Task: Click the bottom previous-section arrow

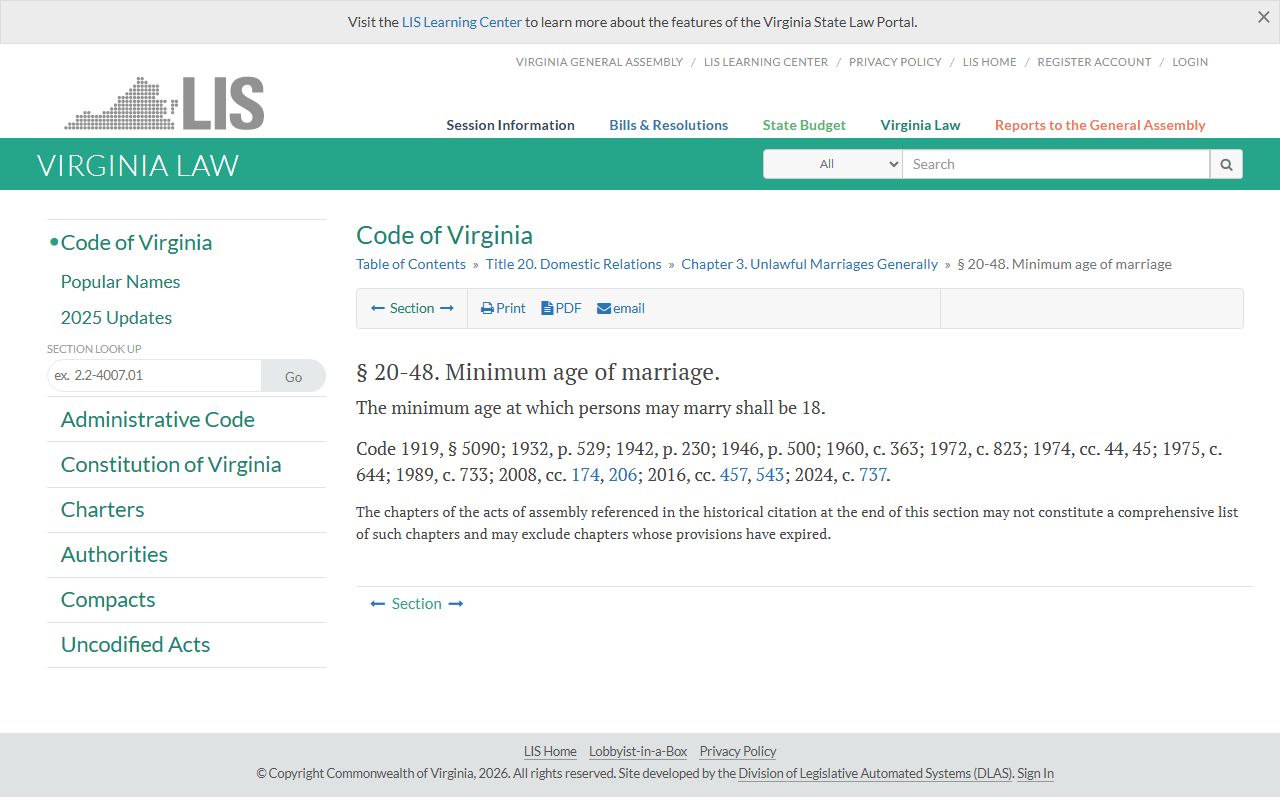Action: pyautogui.click(x=378, y=603)
